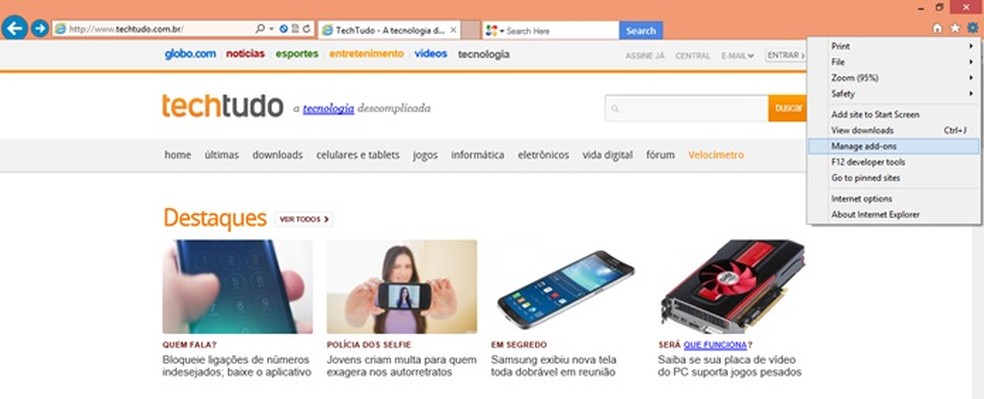
Task: Click the techtudo logo
Action: (223, 105)
